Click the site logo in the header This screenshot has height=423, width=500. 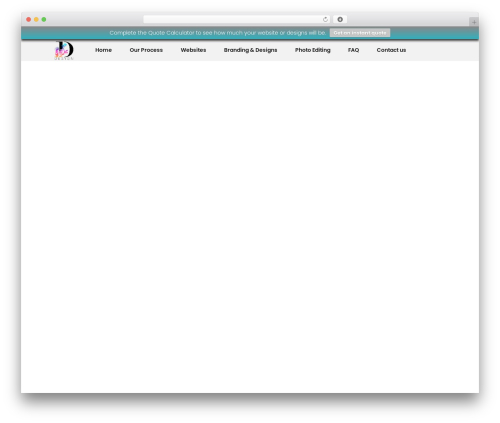[x=64, y=50]
